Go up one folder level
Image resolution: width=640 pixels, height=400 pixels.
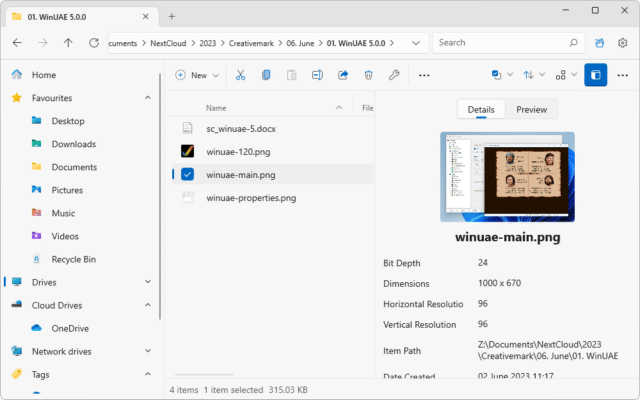tap(68, 43)
